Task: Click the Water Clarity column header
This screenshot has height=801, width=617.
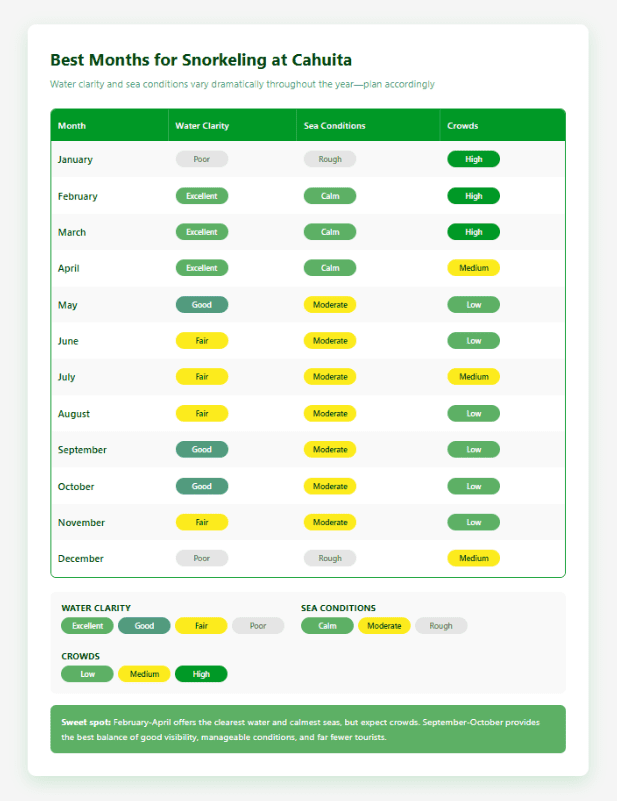Action: pos(202,126)
